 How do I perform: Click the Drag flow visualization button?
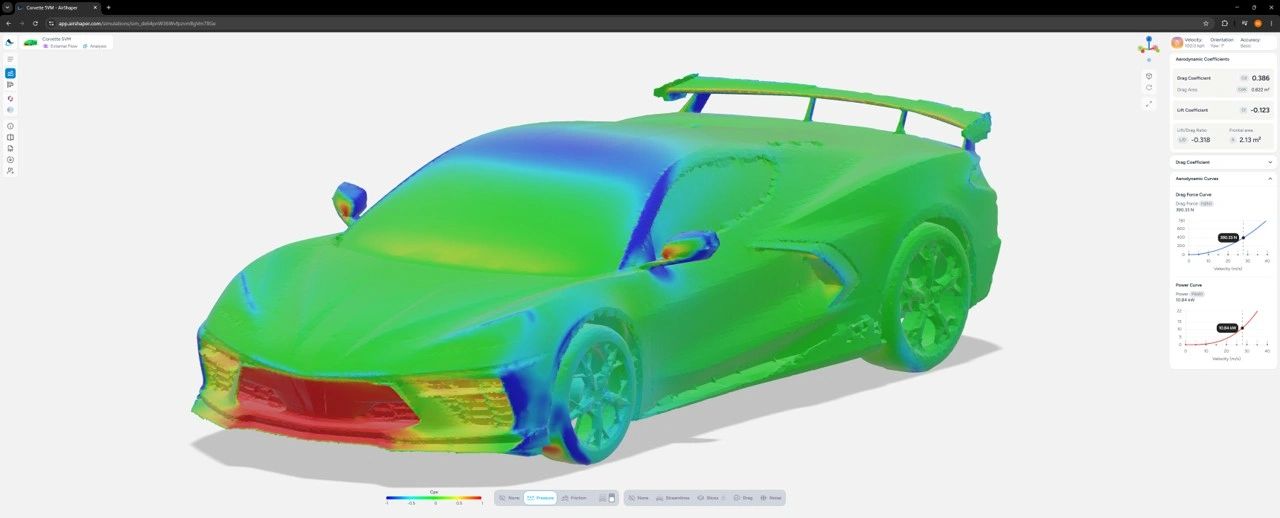point(743,498)
